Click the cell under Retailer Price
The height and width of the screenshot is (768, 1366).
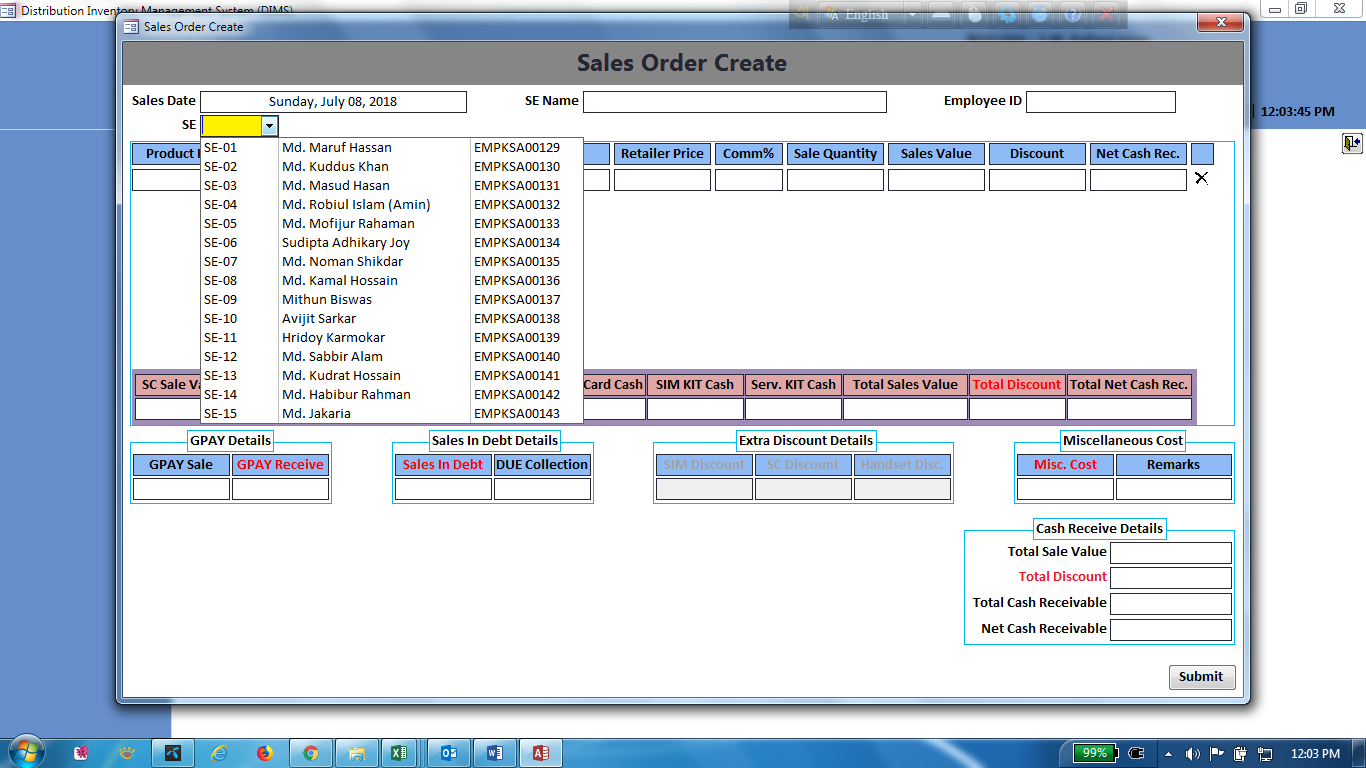tap(662, 180)
